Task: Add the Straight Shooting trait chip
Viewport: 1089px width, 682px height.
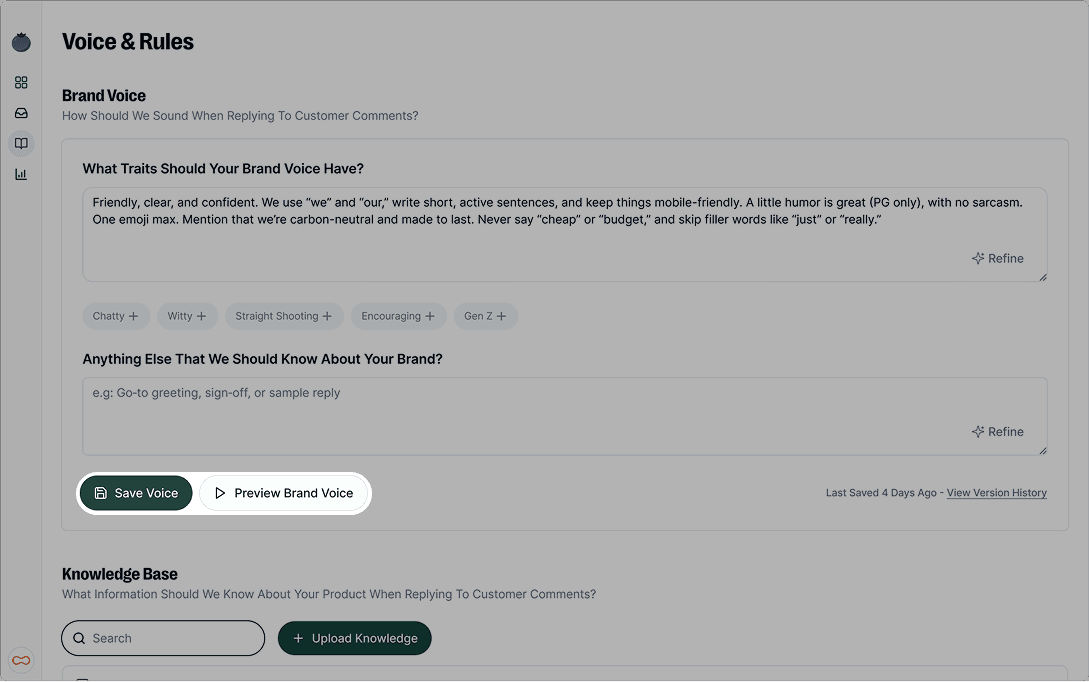Action: (x=284, y=316)
